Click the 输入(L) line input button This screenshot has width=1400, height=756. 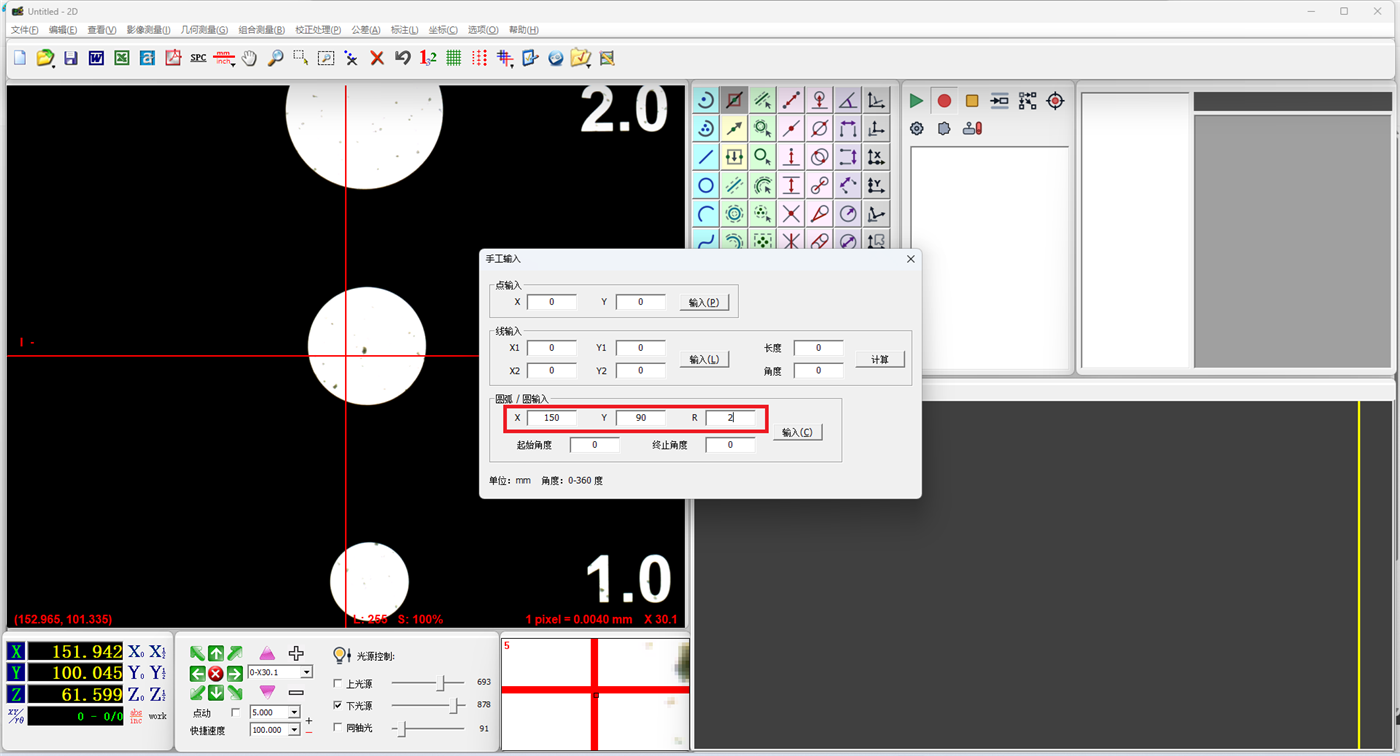click(x=704, y=359)
